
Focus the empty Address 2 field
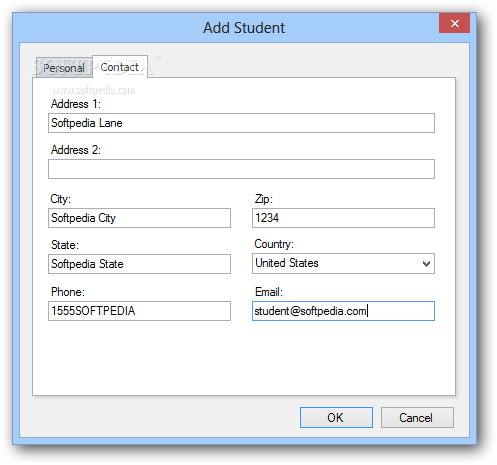pos(241,169)
